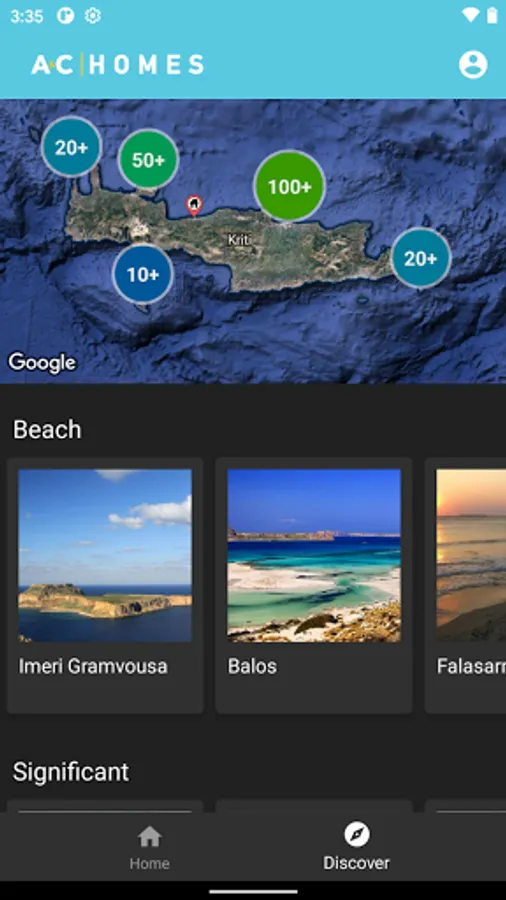Tap the Kriti label on the map
This screenshot has height=900, width=506.
pos(240,240)
